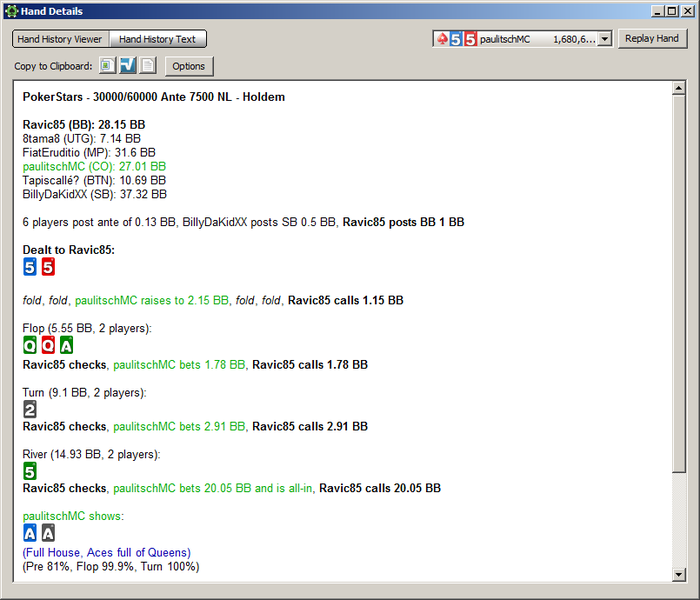700x600 pixels.
Task: Minimize the Hand Details window
Action: 657,11
